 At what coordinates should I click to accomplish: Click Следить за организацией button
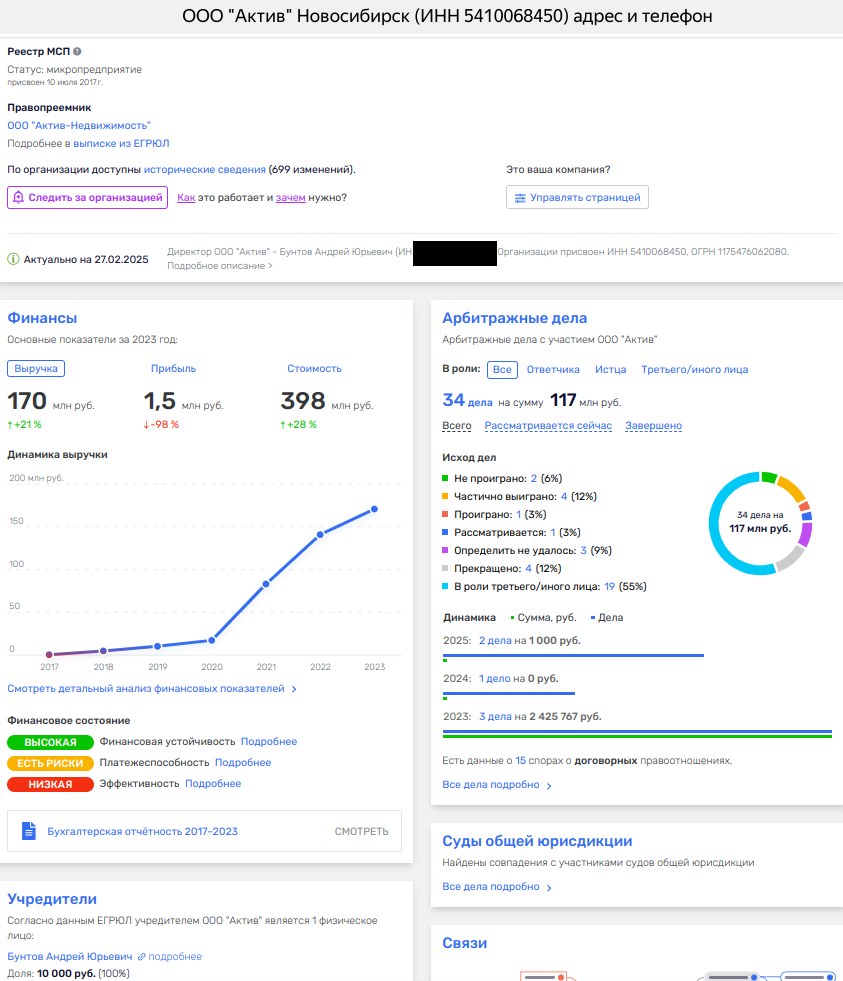click(88, 197)
